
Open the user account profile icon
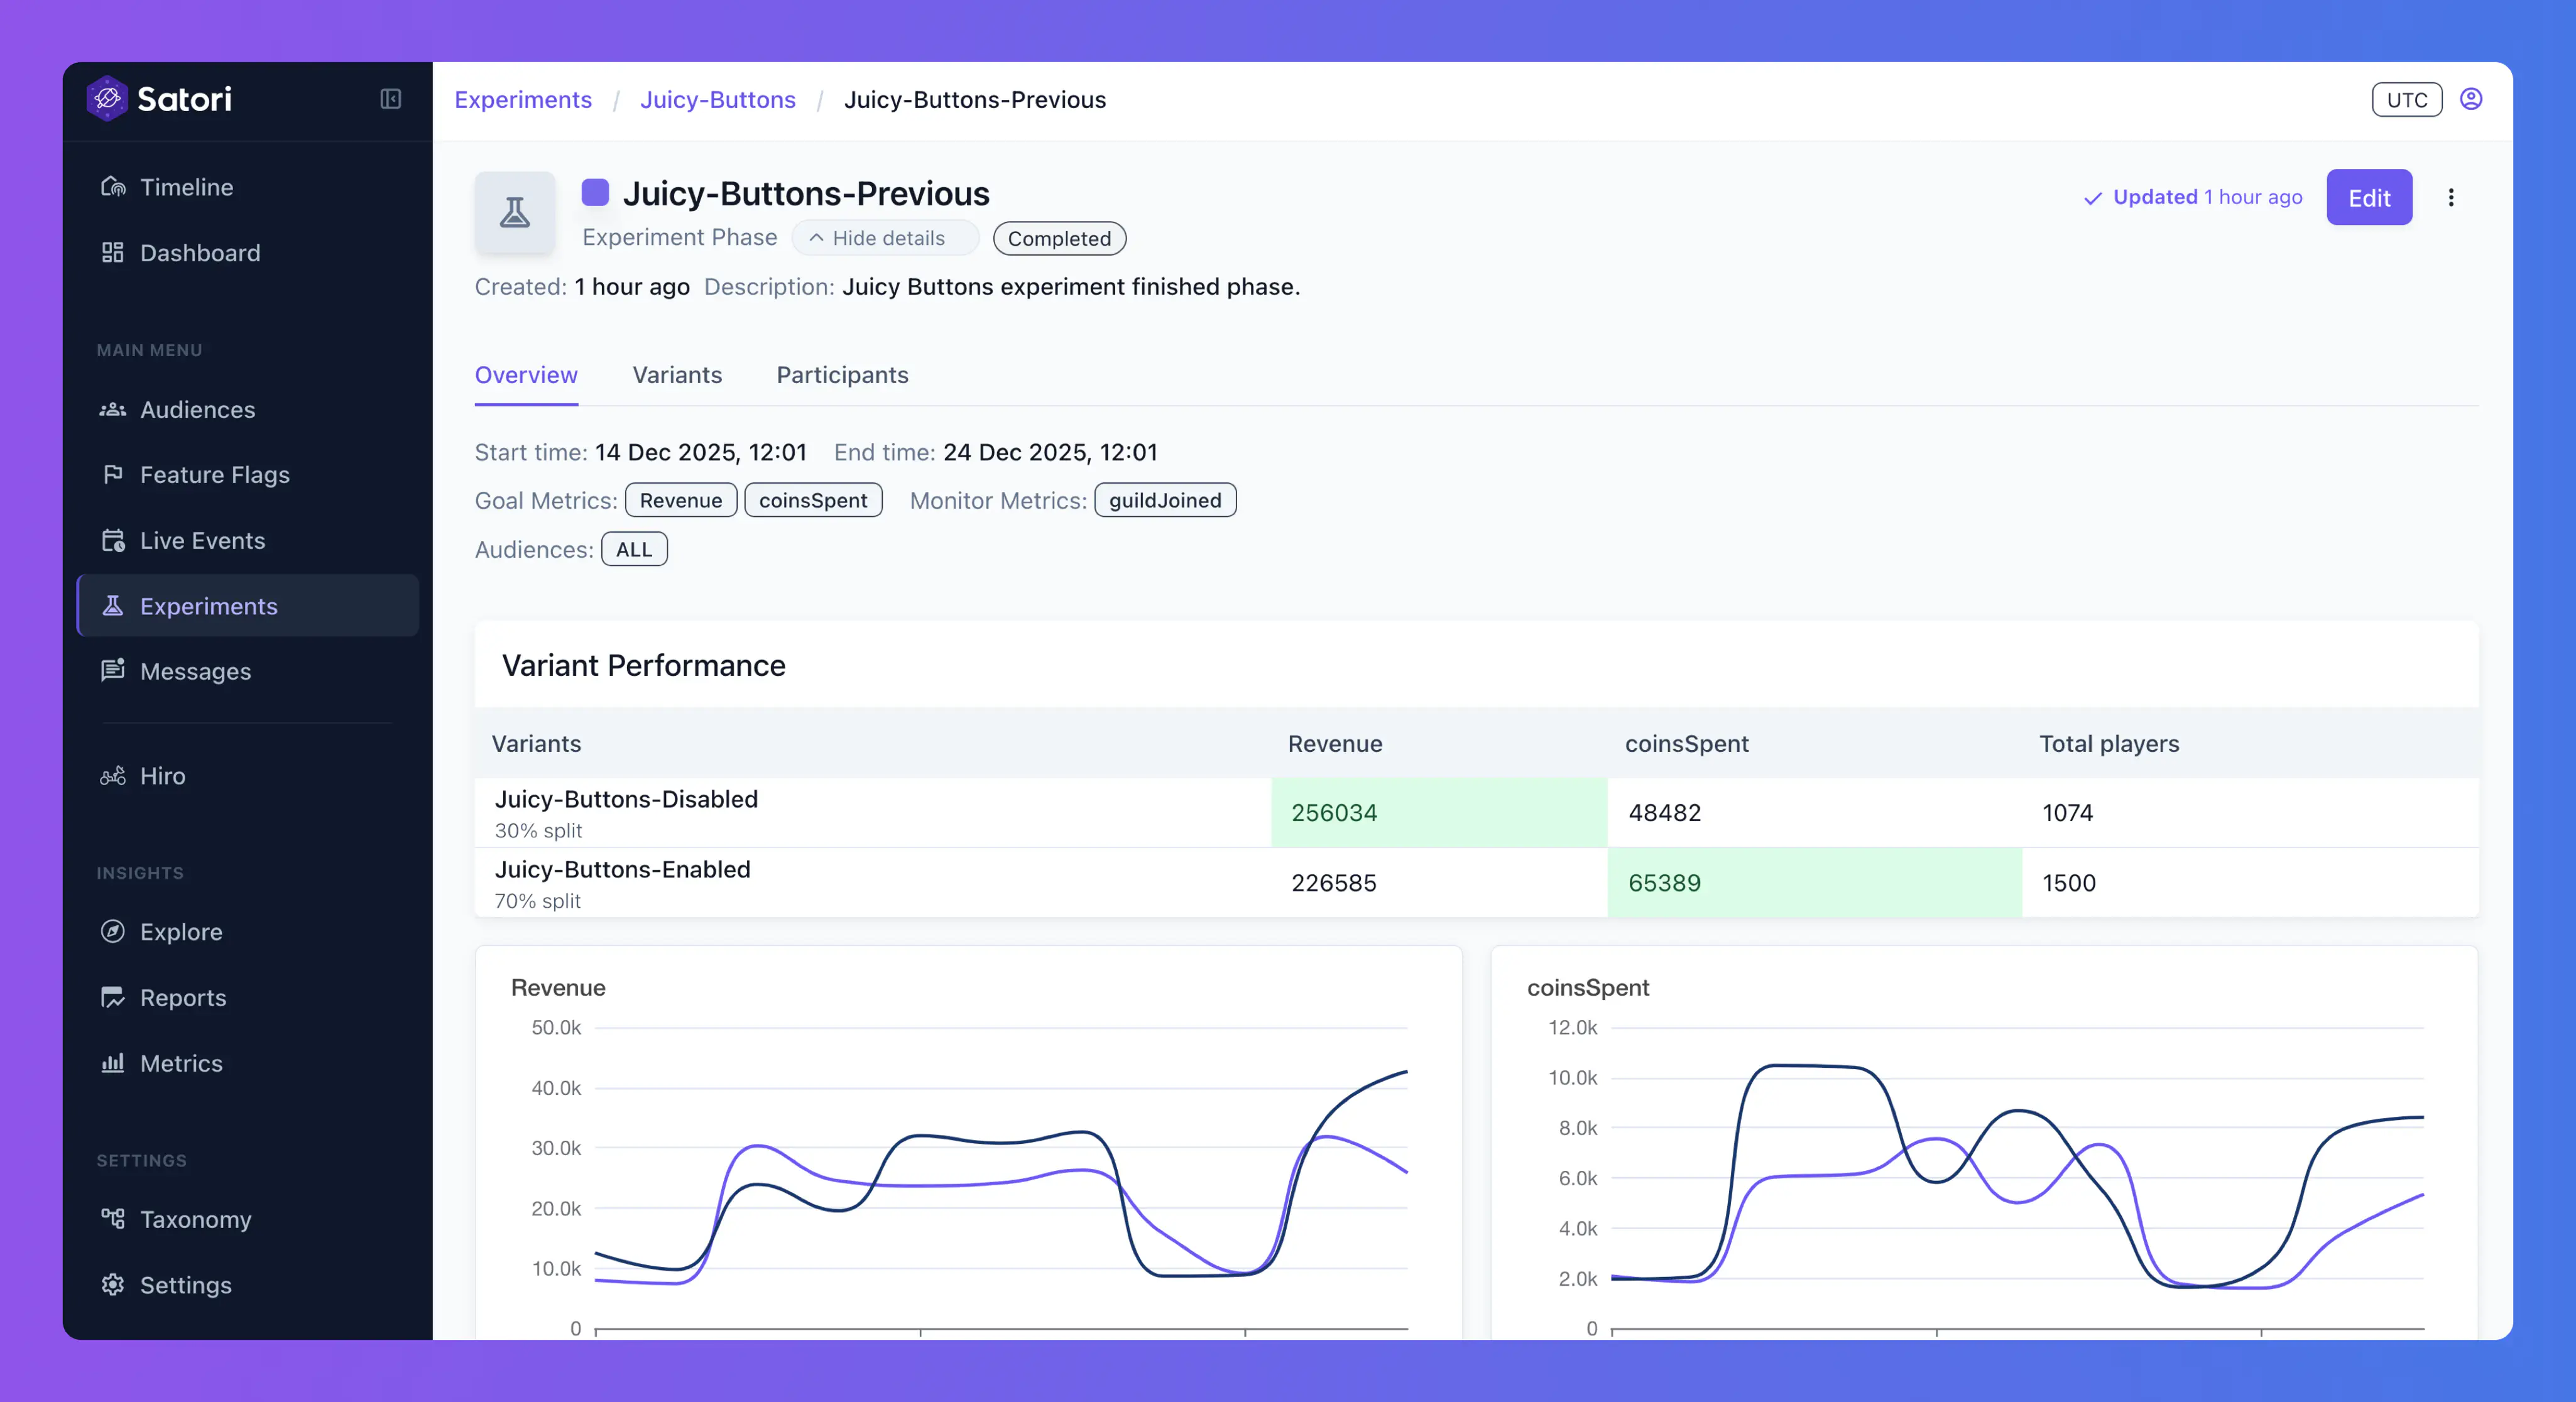click(x=2470, y=99)
